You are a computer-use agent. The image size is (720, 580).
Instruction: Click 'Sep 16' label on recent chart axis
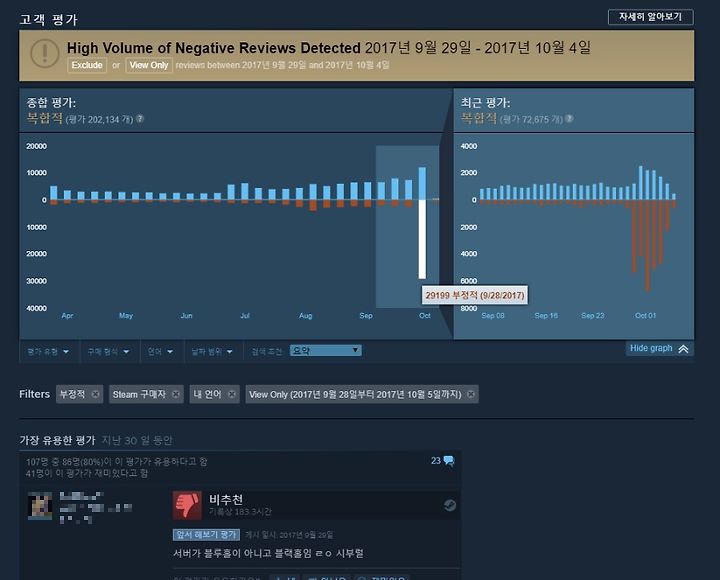546,315
